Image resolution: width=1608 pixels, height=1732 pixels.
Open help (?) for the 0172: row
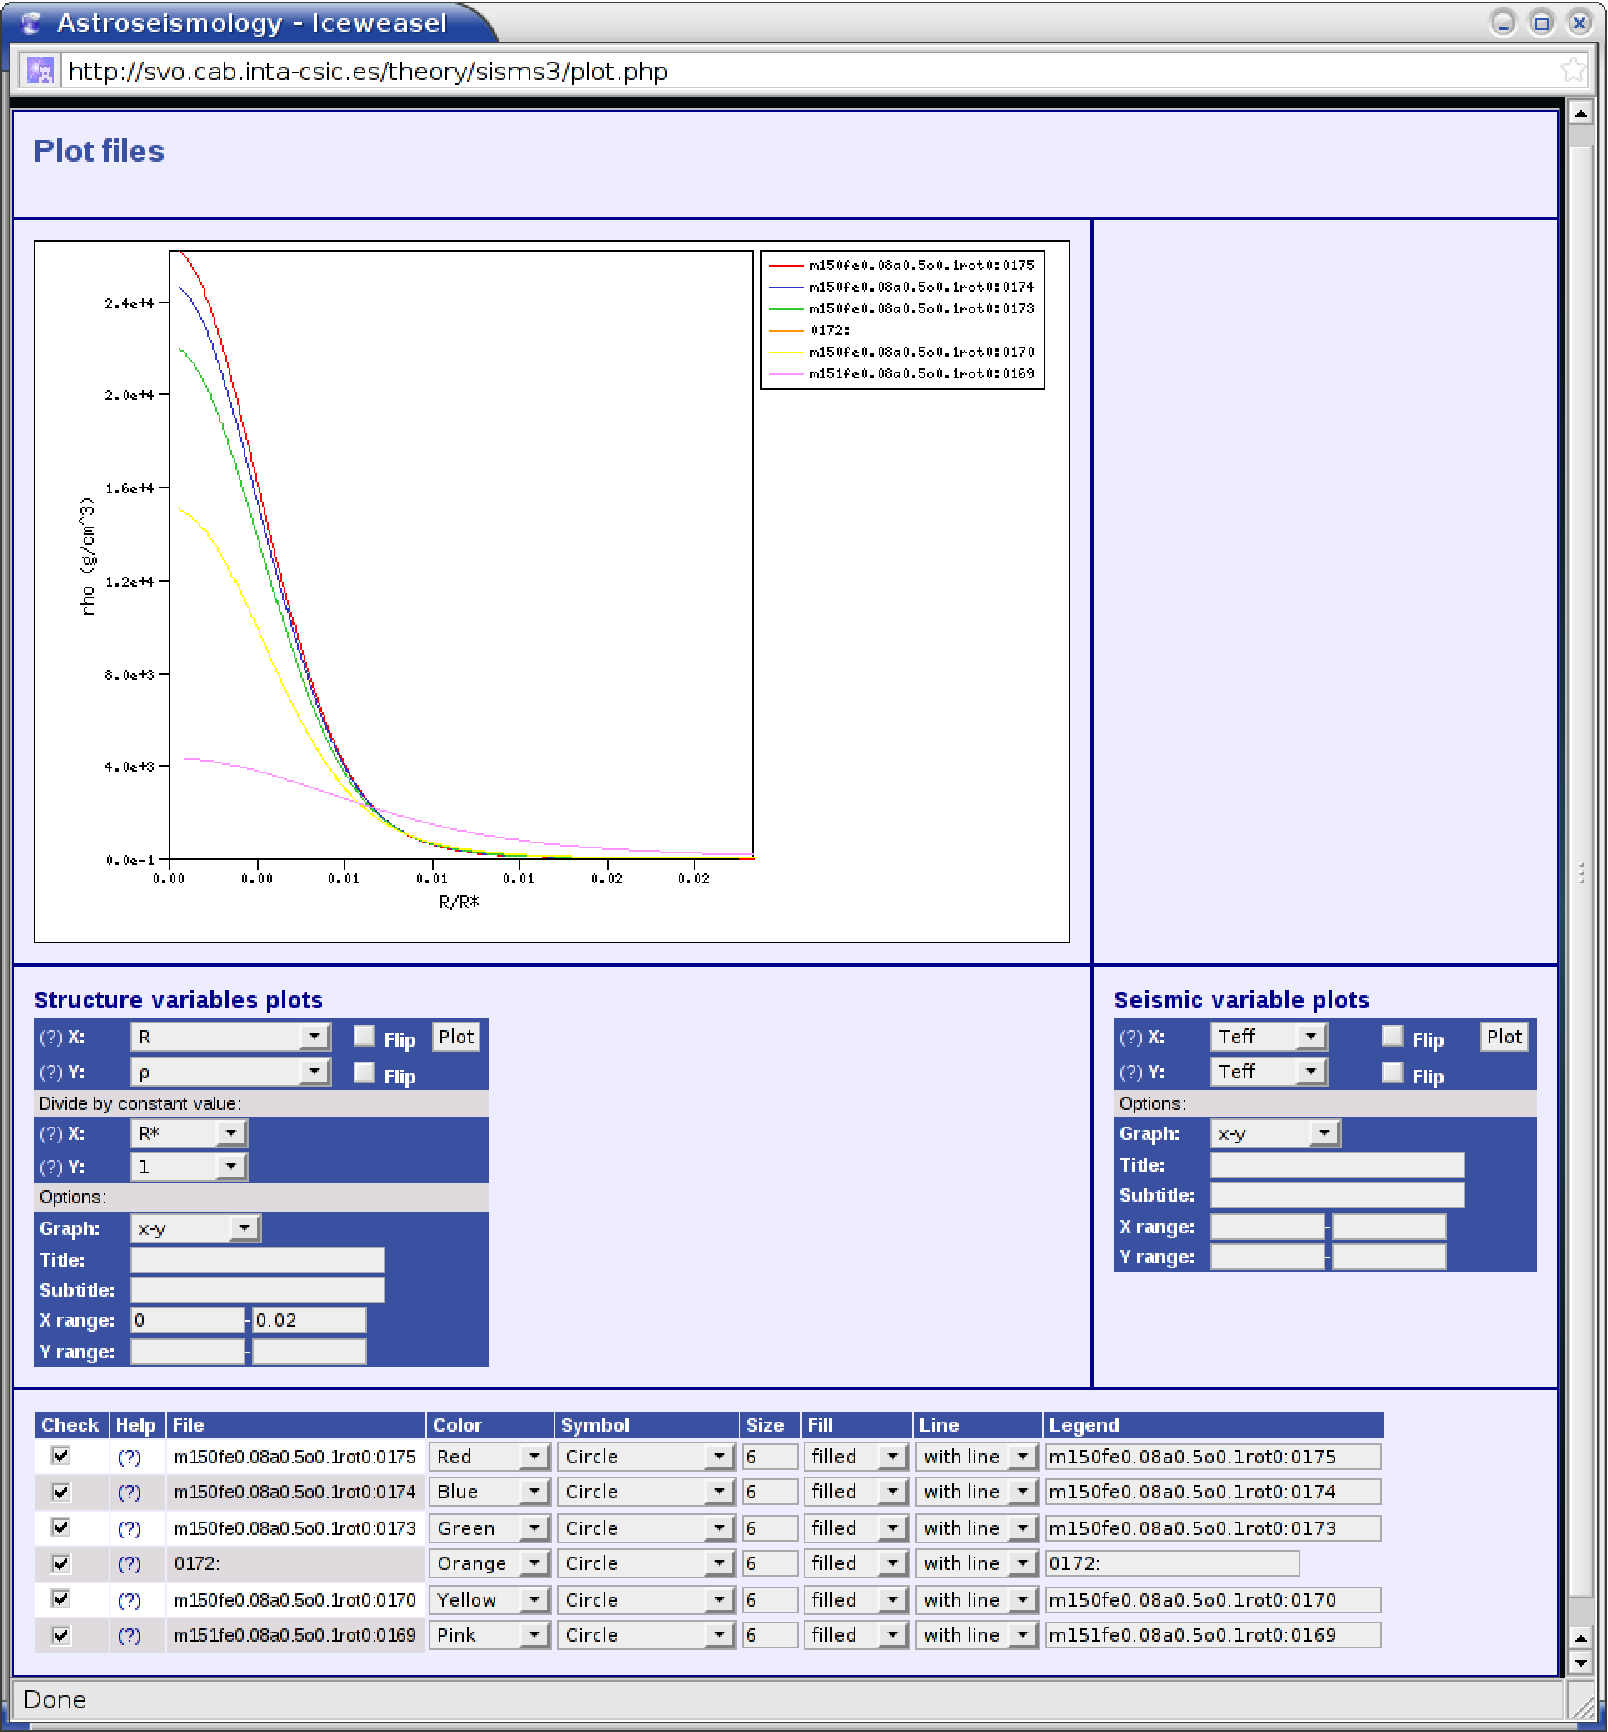click(129, 1564)
